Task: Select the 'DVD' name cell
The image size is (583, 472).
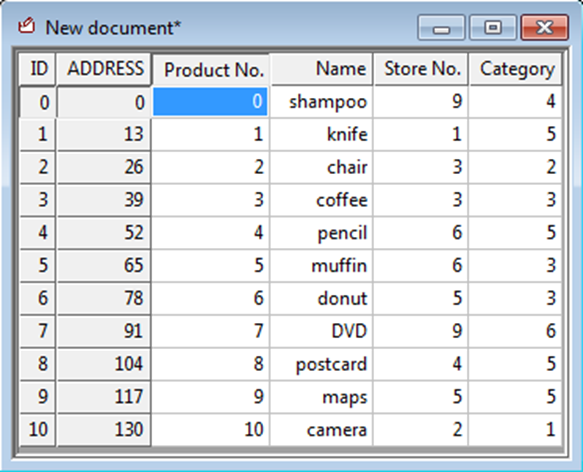Action: pos(321,331)
